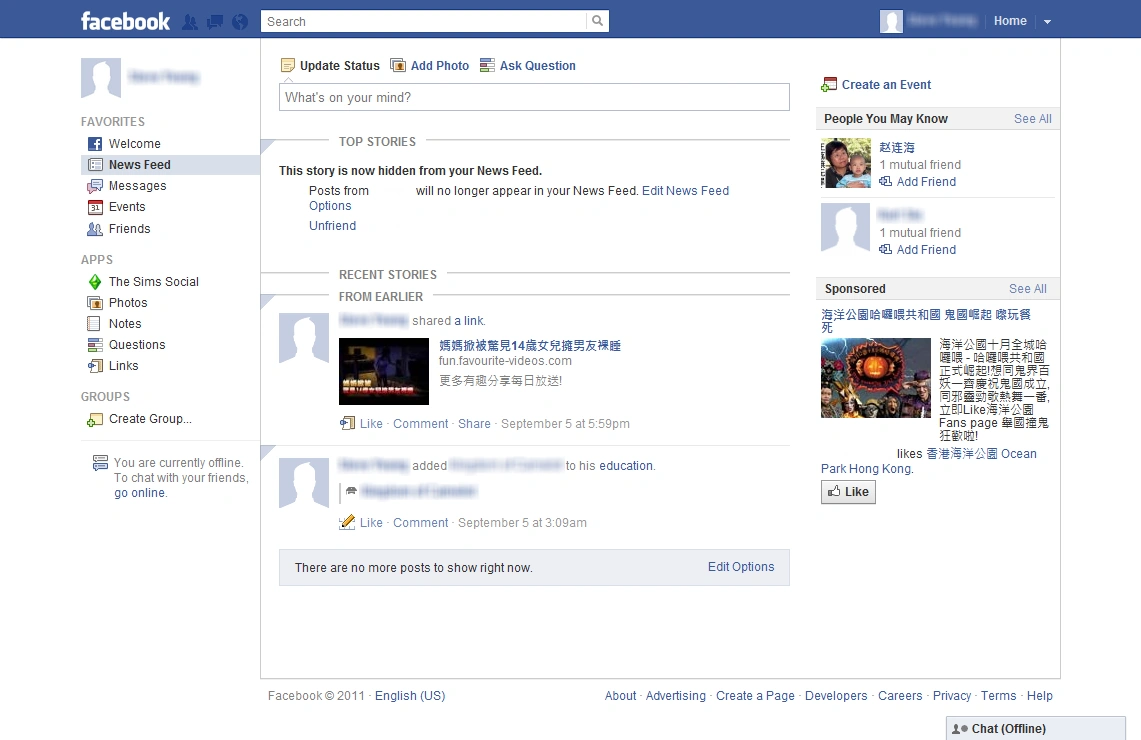Click the English (US) language link

click(410, 696)
